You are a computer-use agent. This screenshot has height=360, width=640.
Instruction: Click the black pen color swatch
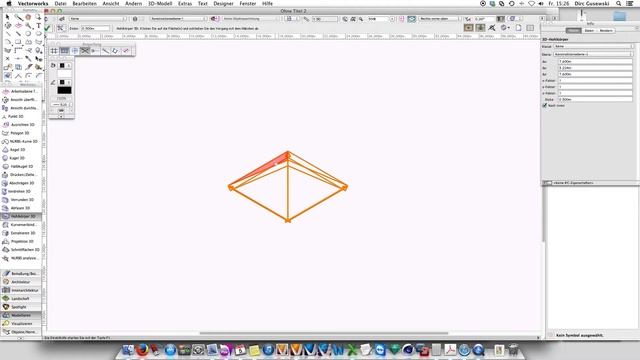coord(64,91)
